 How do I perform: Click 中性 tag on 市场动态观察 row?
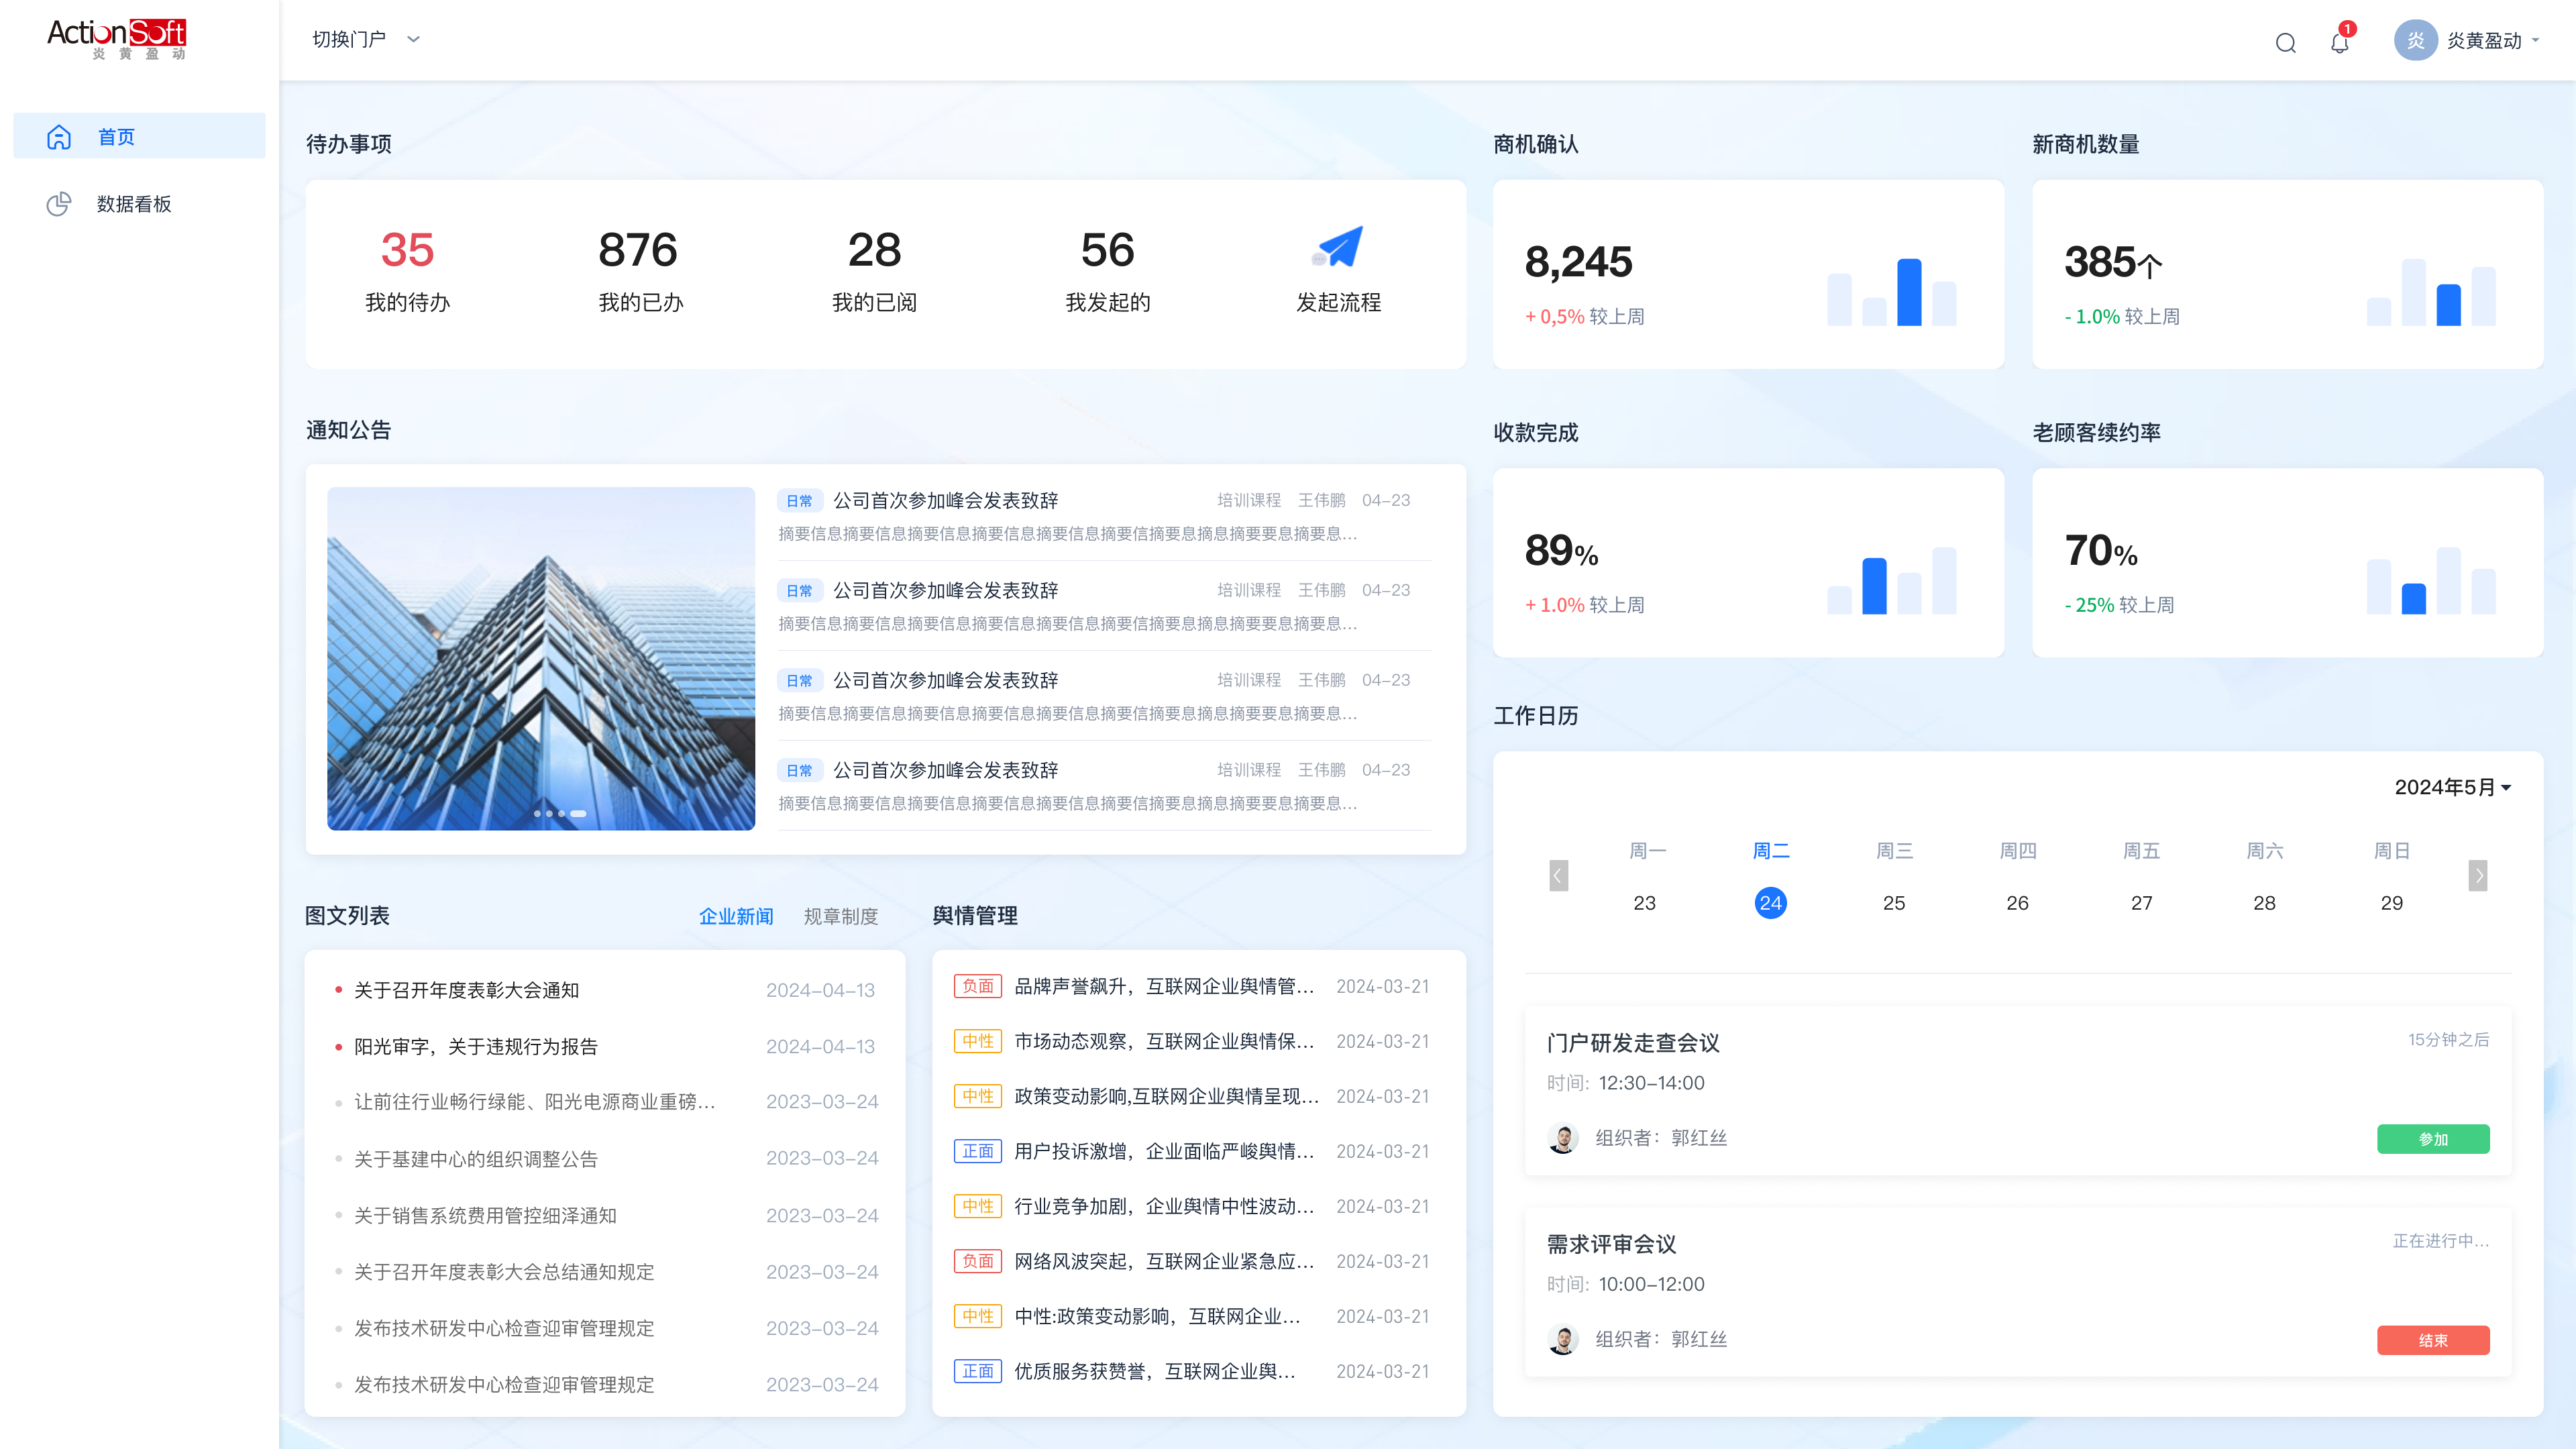977,1041
